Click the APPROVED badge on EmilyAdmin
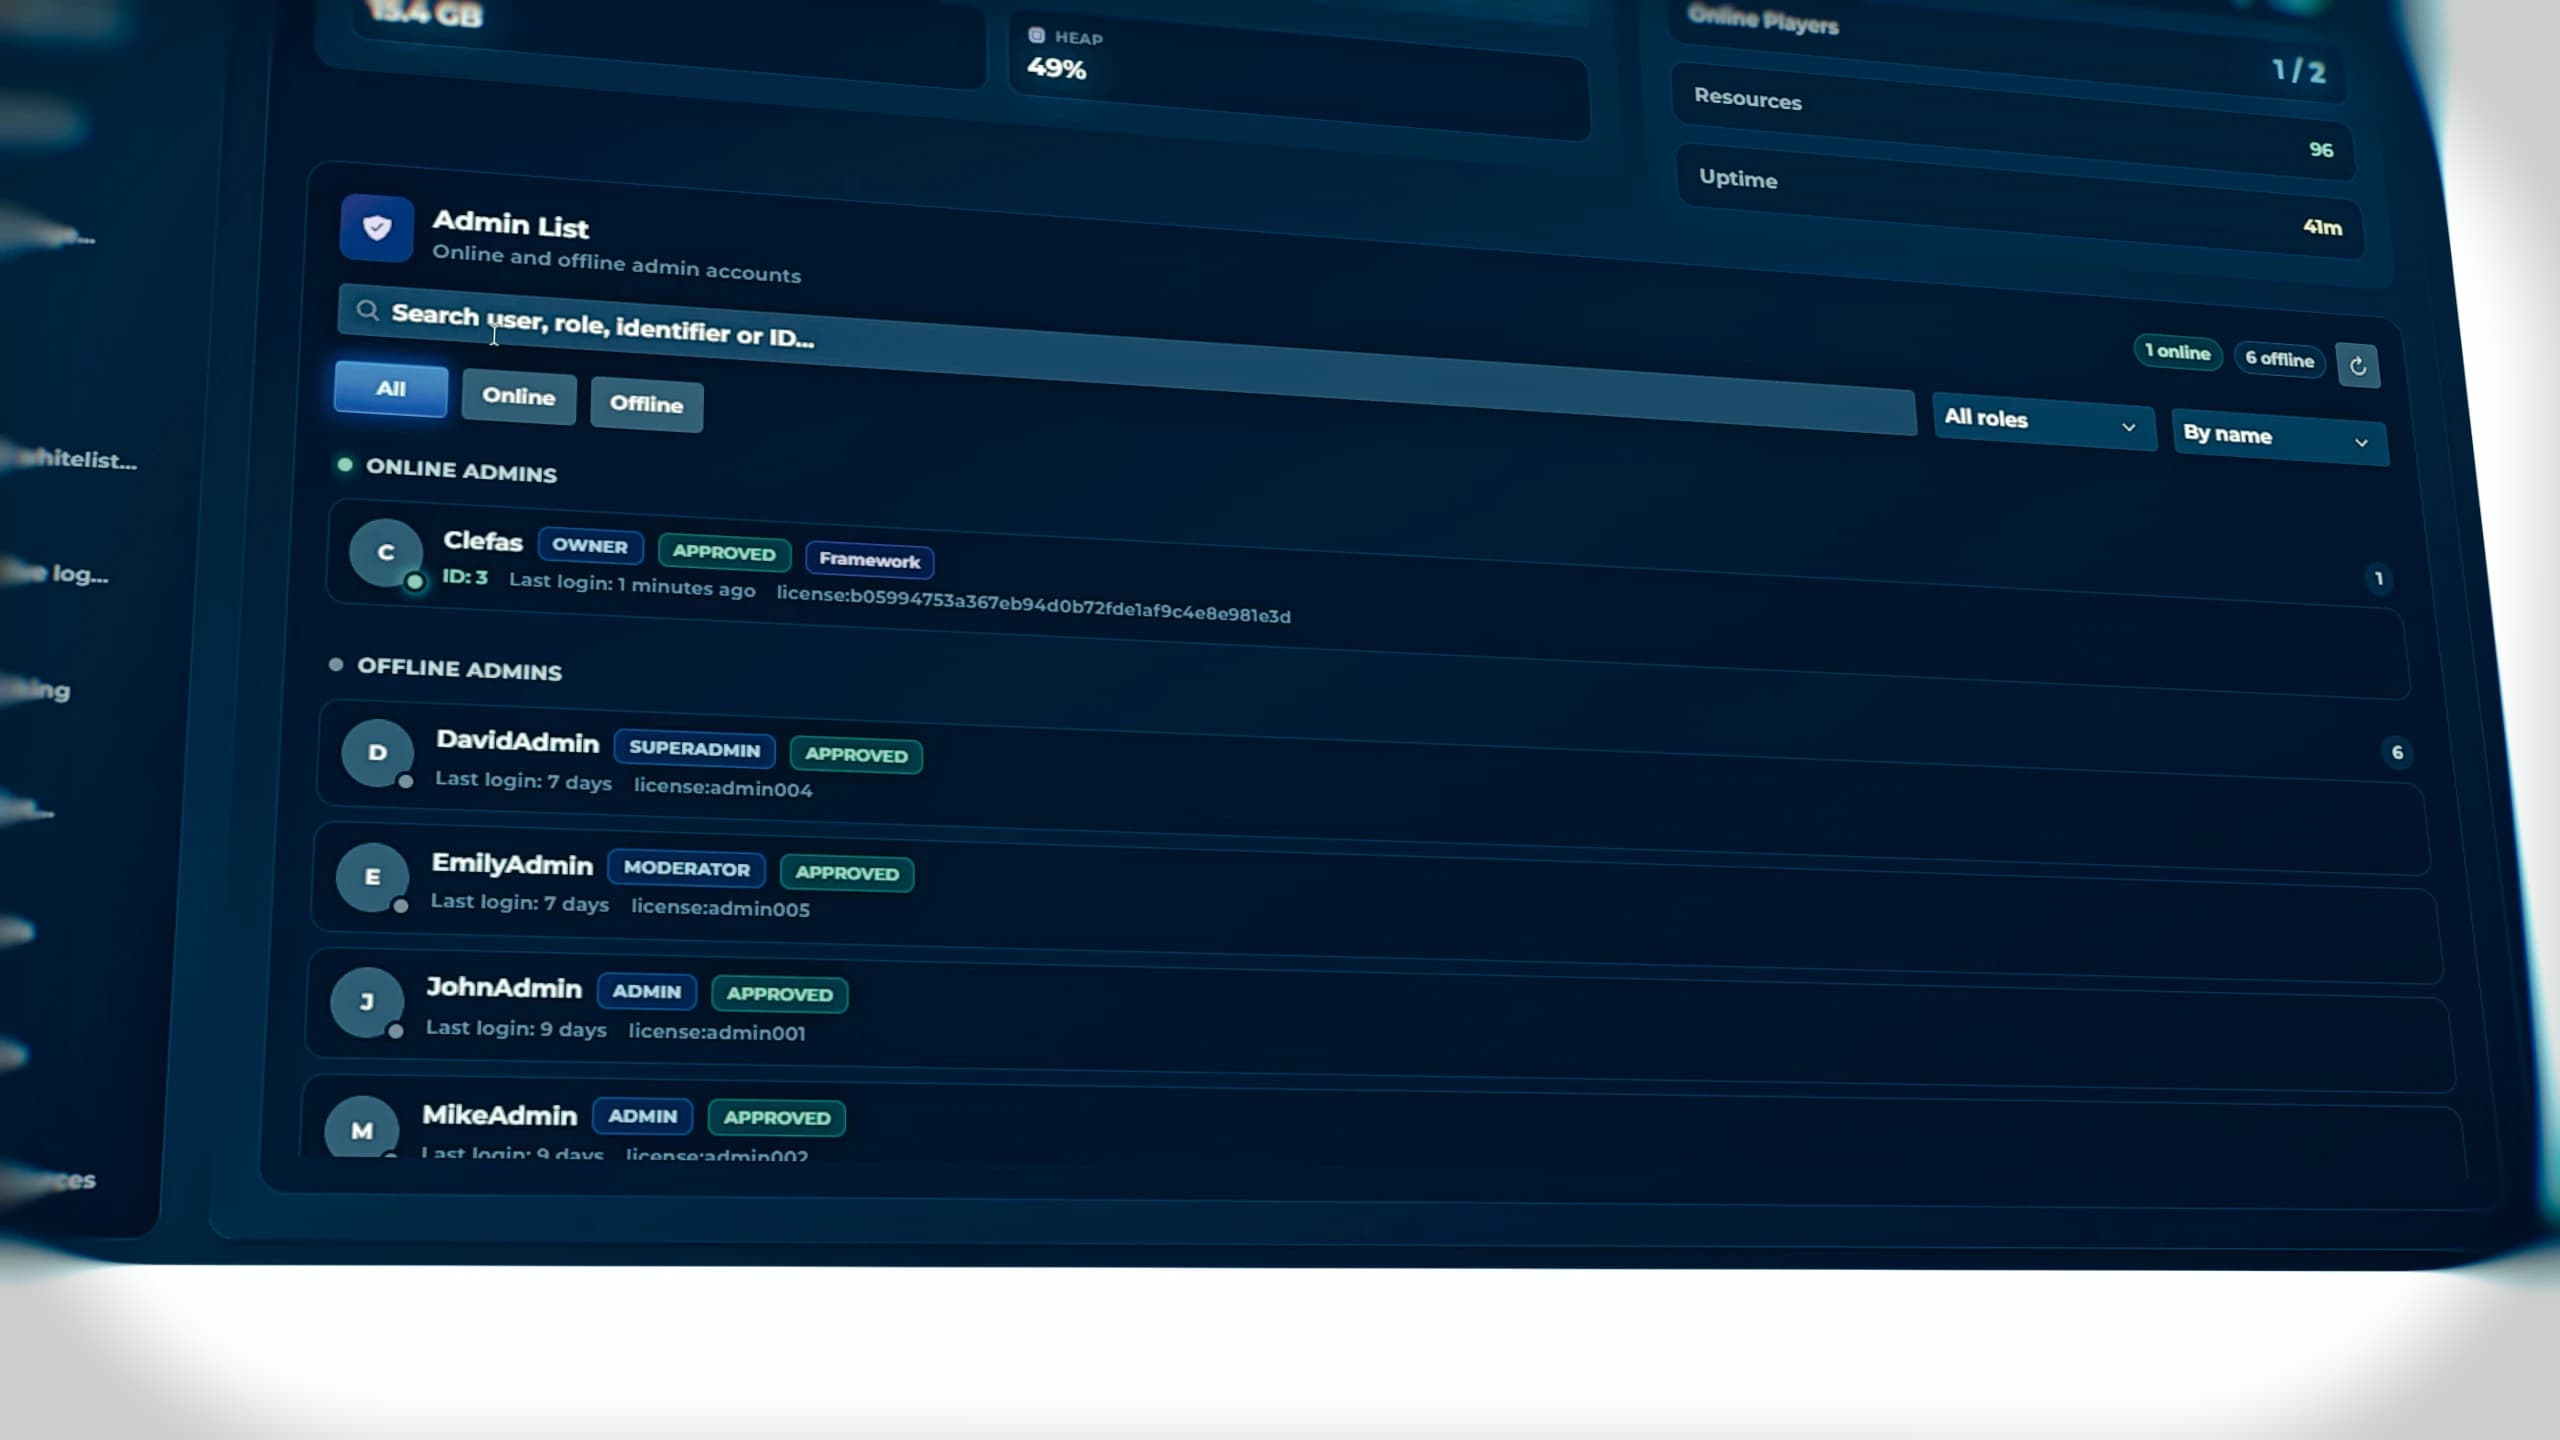This screenshot has height=1440, width=2560. pyautogui.click(x=847, y=873)
